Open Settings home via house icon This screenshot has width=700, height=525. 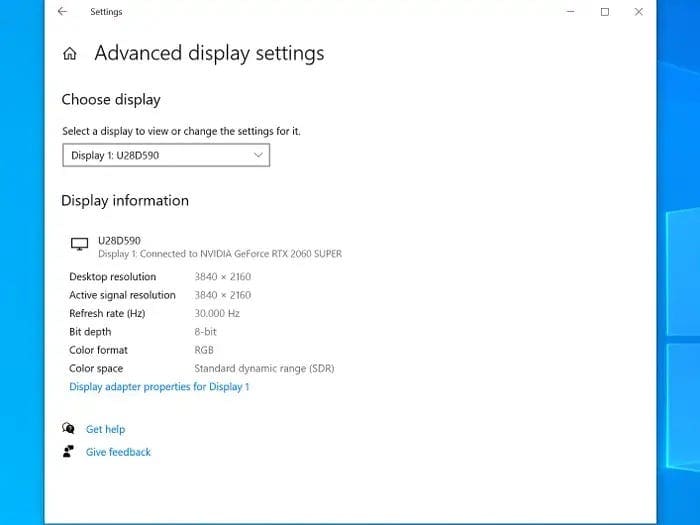(x=70, y=54)
